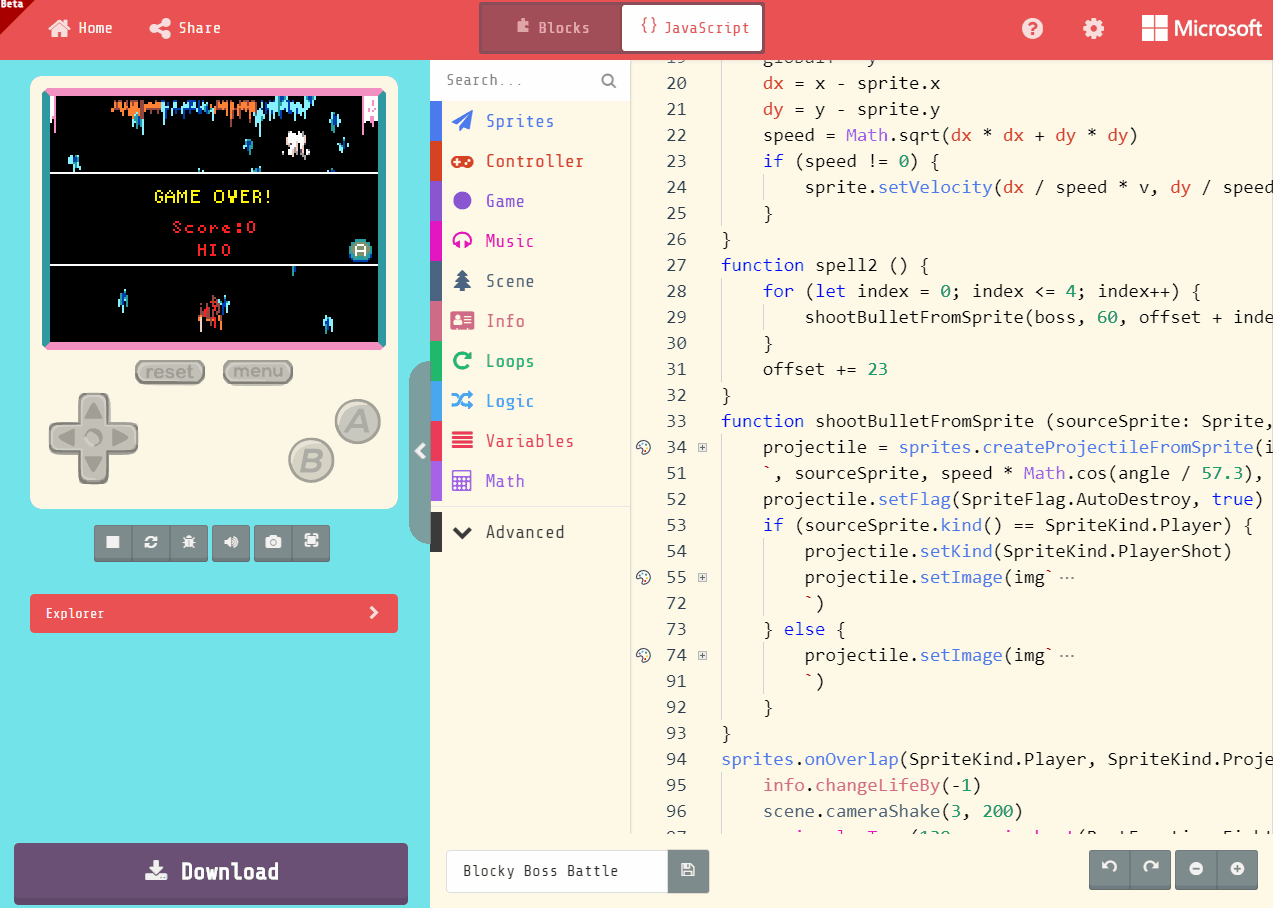
Task: Open the Game toolbox category
Action: pos(530,201)
